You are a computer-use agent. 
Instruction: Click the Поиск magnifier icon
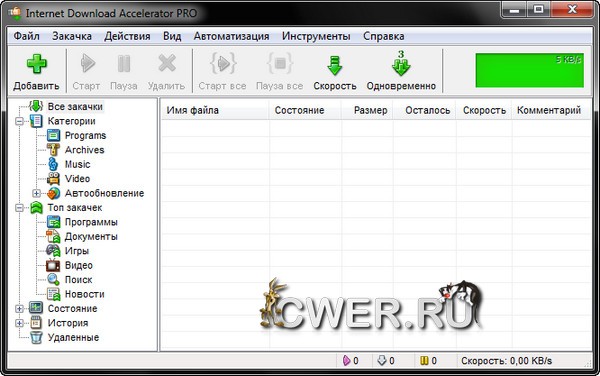coord(53,280)
